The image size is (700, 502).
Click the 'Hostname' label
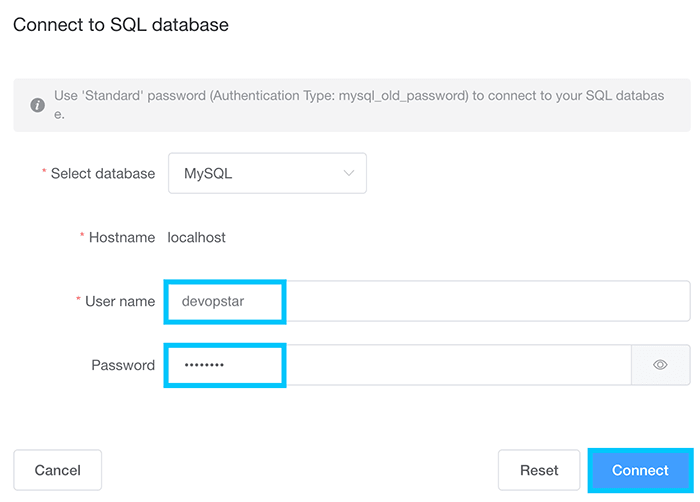click(x=122, y=237)
